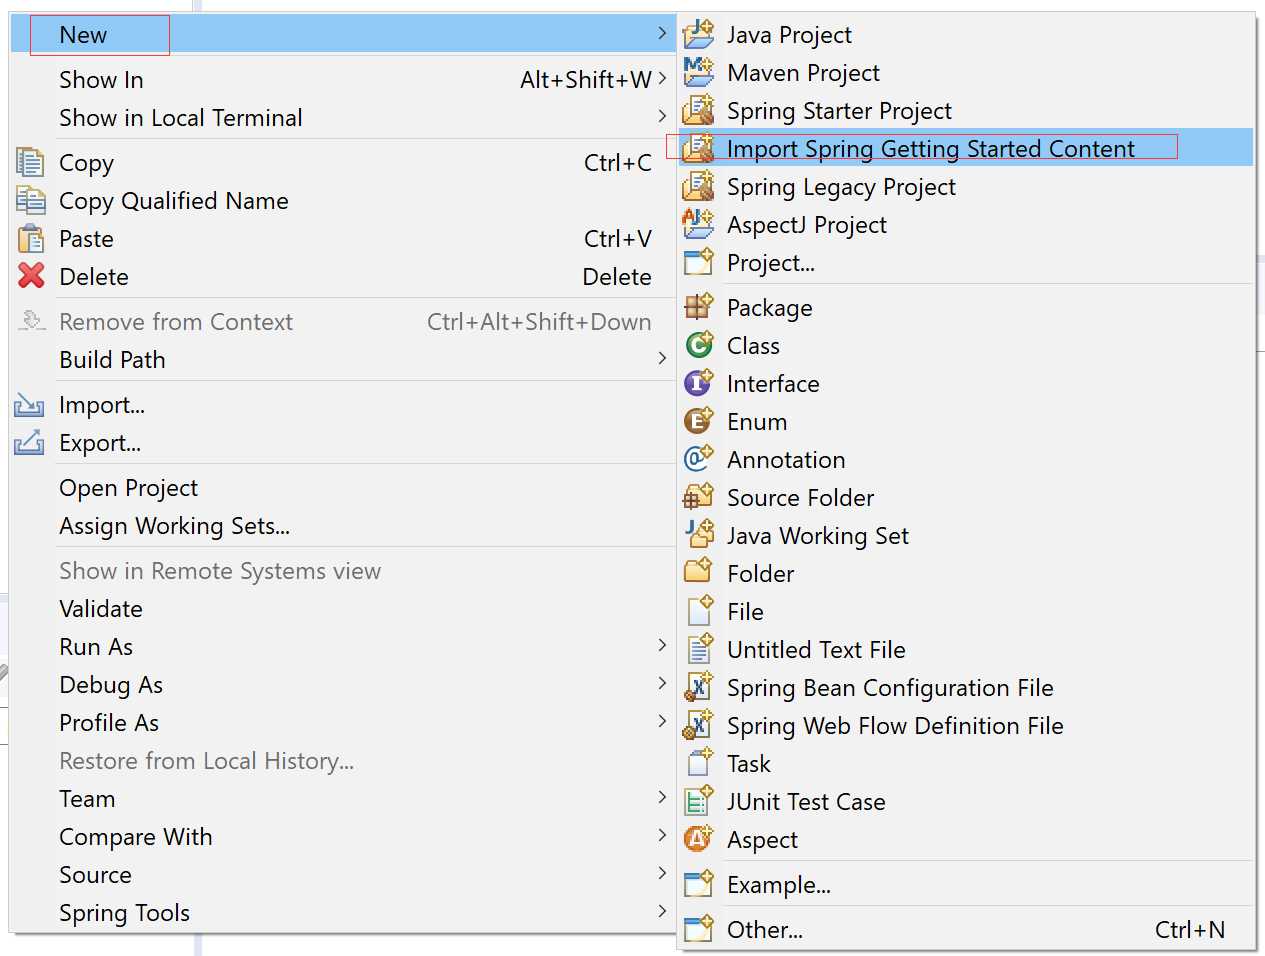The height and width of the screenshot is (956, 1265).
Task: Expand the Spring Tools submenu arrow
Action: 662,911
